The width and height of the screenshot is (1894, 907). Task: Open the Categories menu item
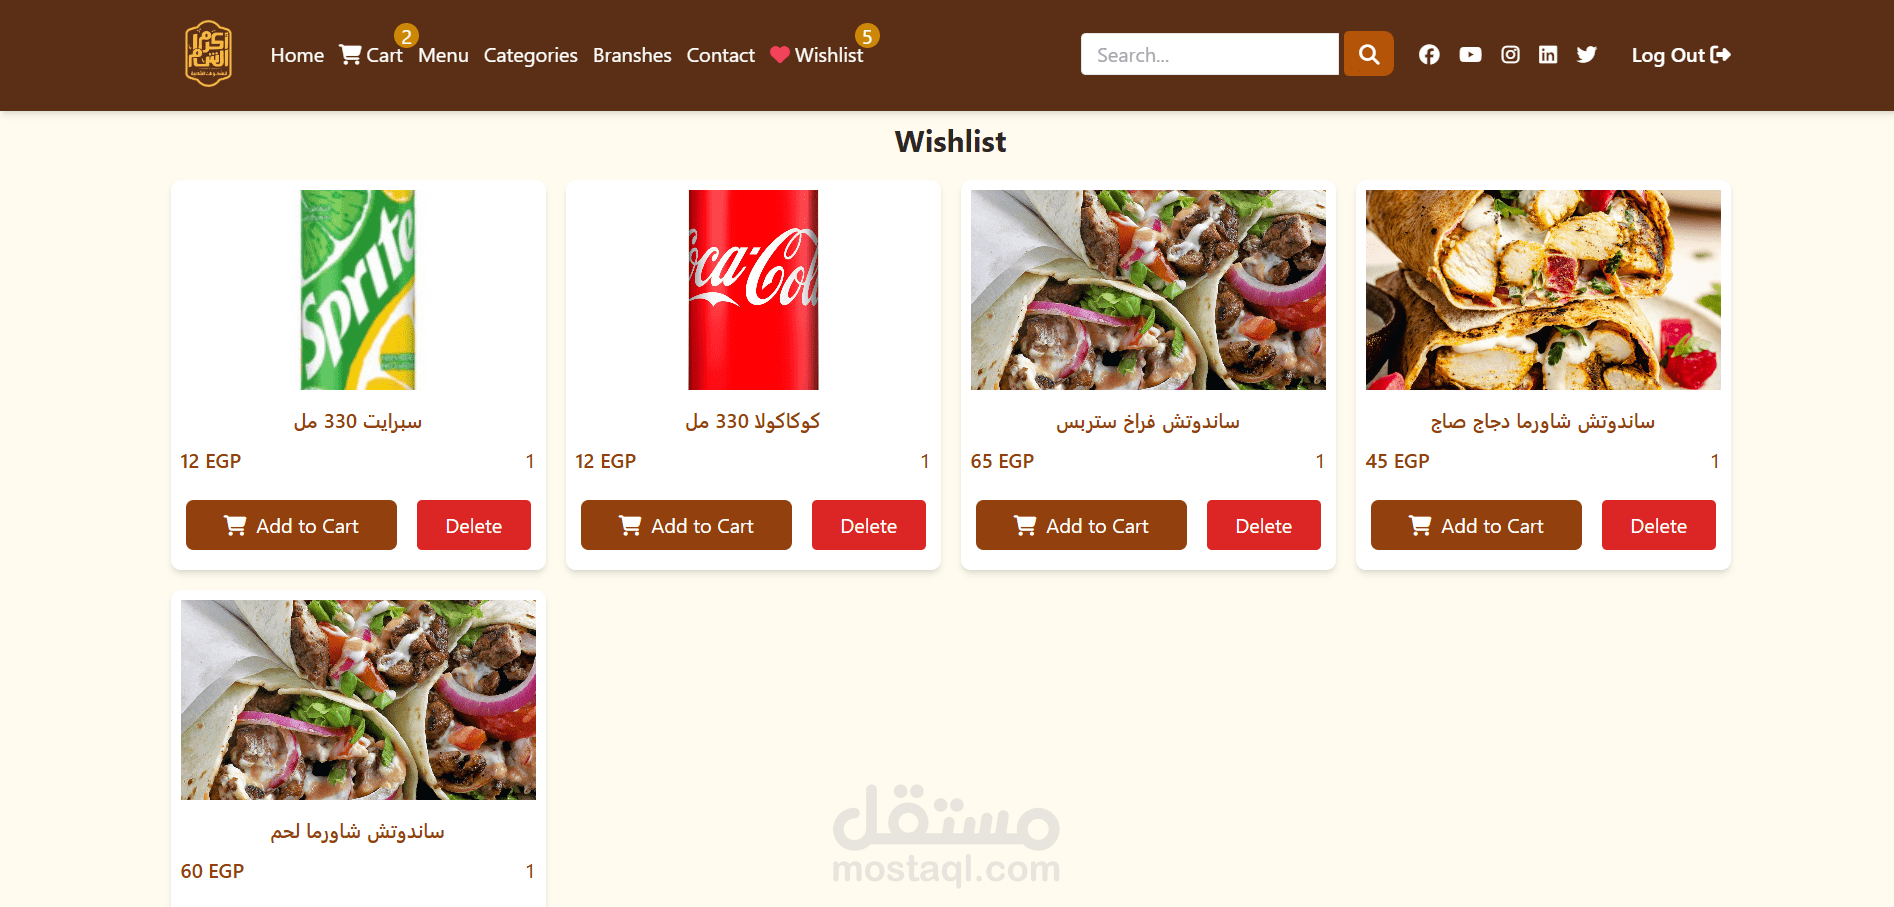pyautogui.click(x=530, y=55)
